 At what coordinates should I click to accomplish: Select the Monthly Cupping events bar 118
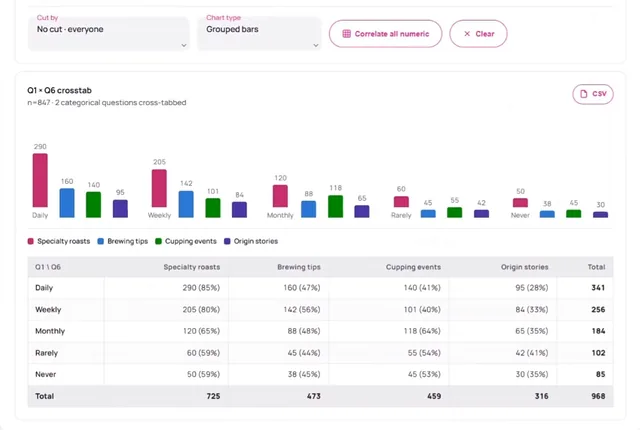336,206
